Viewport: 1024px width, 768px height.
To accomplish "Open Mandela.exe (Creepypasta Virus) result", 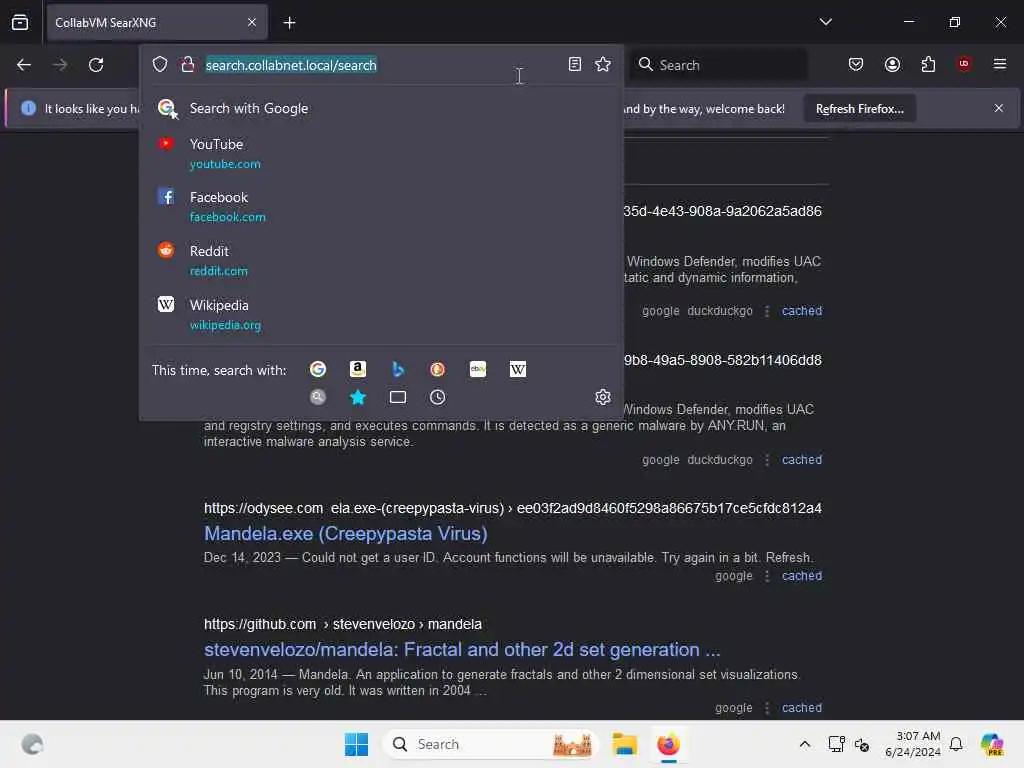I will (x=345, y=534).
